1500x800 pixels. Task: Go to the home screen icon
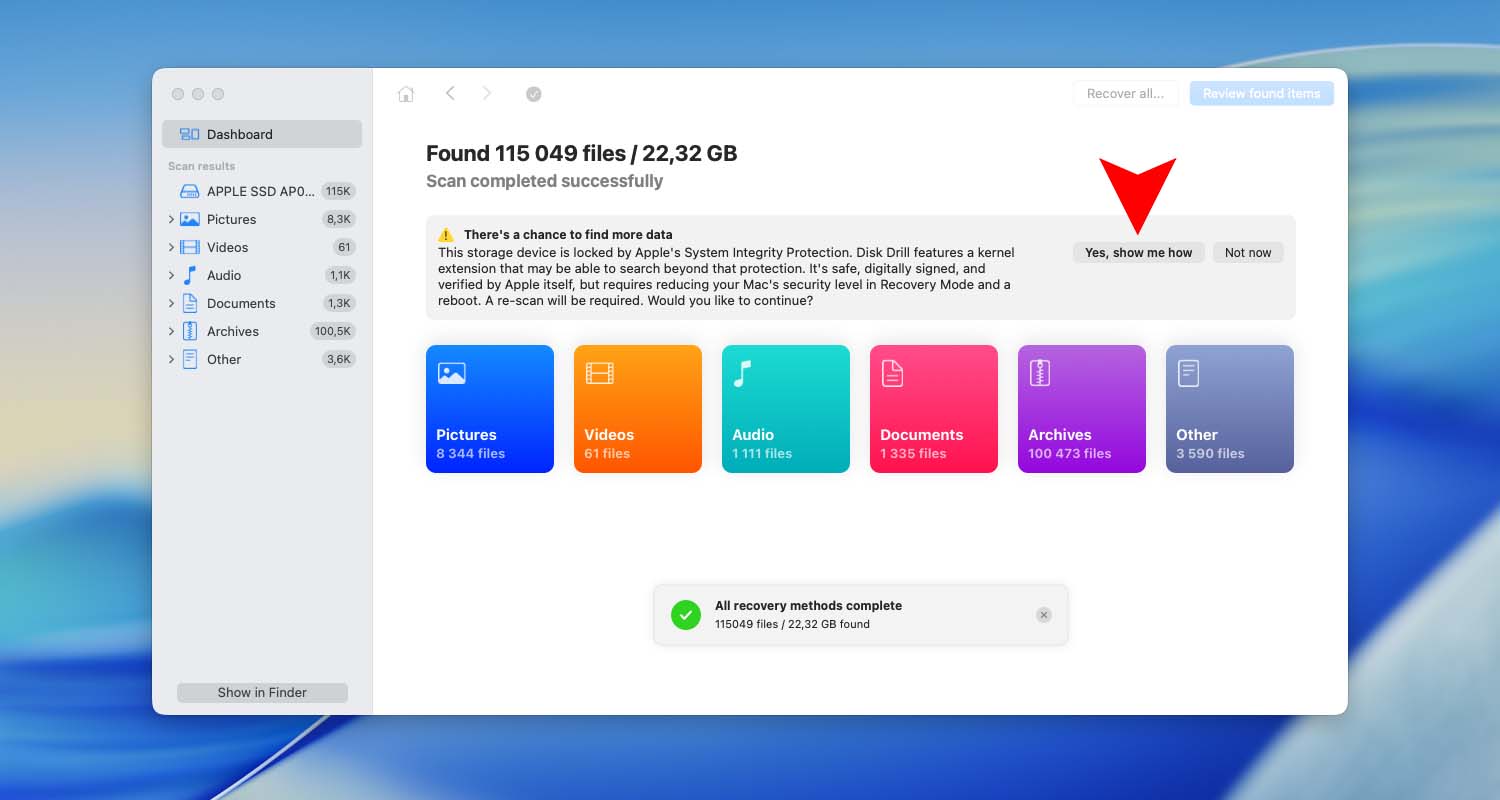pyautogui.click(x=406, y=94)
